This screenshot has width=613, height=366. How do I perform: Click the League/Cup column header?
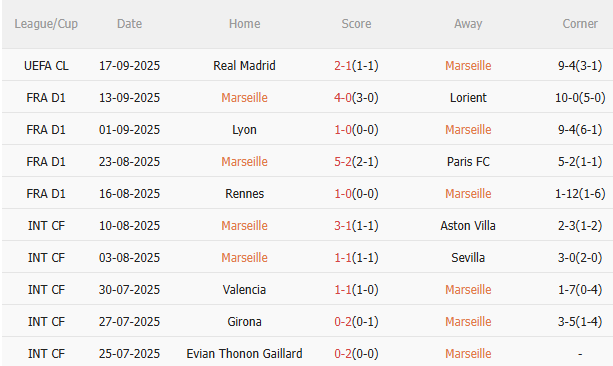(x=46, y=24)
